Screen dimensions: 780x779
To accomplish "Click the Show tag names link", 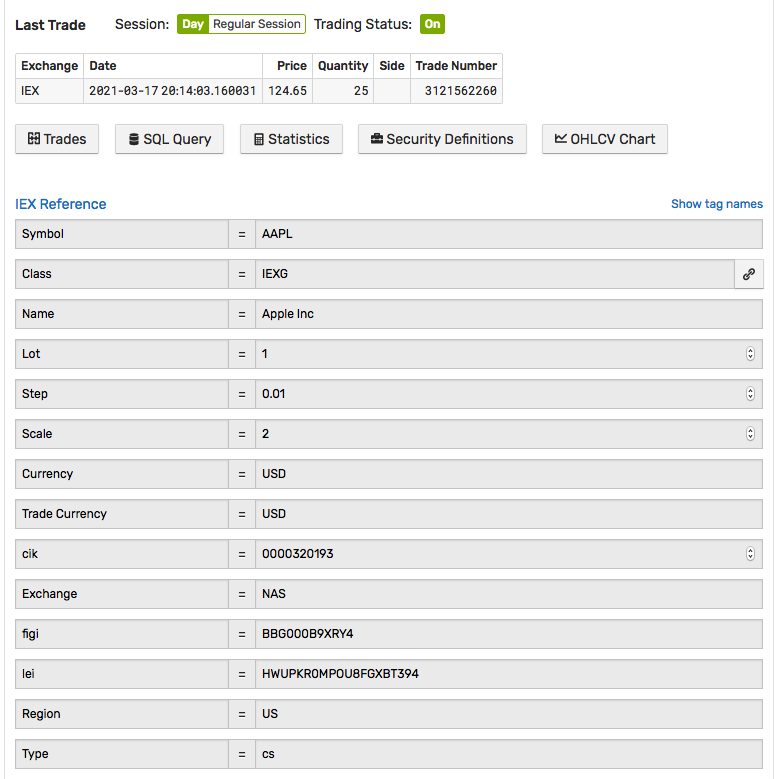I will 716,204.
